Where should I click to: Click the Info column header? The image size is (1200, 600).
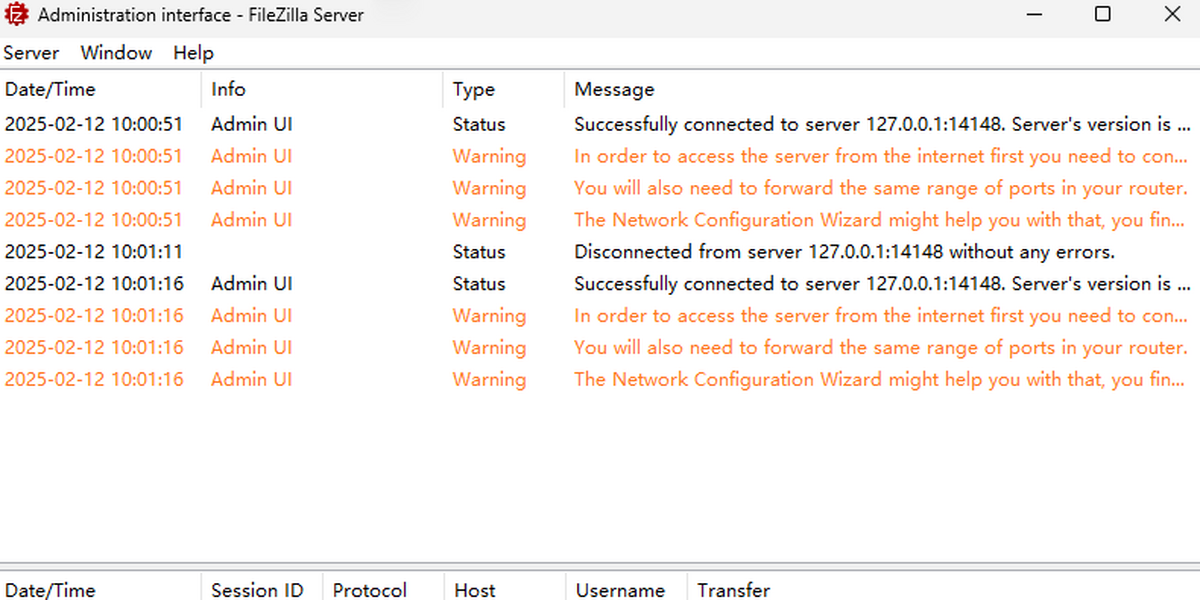[228, 89]
